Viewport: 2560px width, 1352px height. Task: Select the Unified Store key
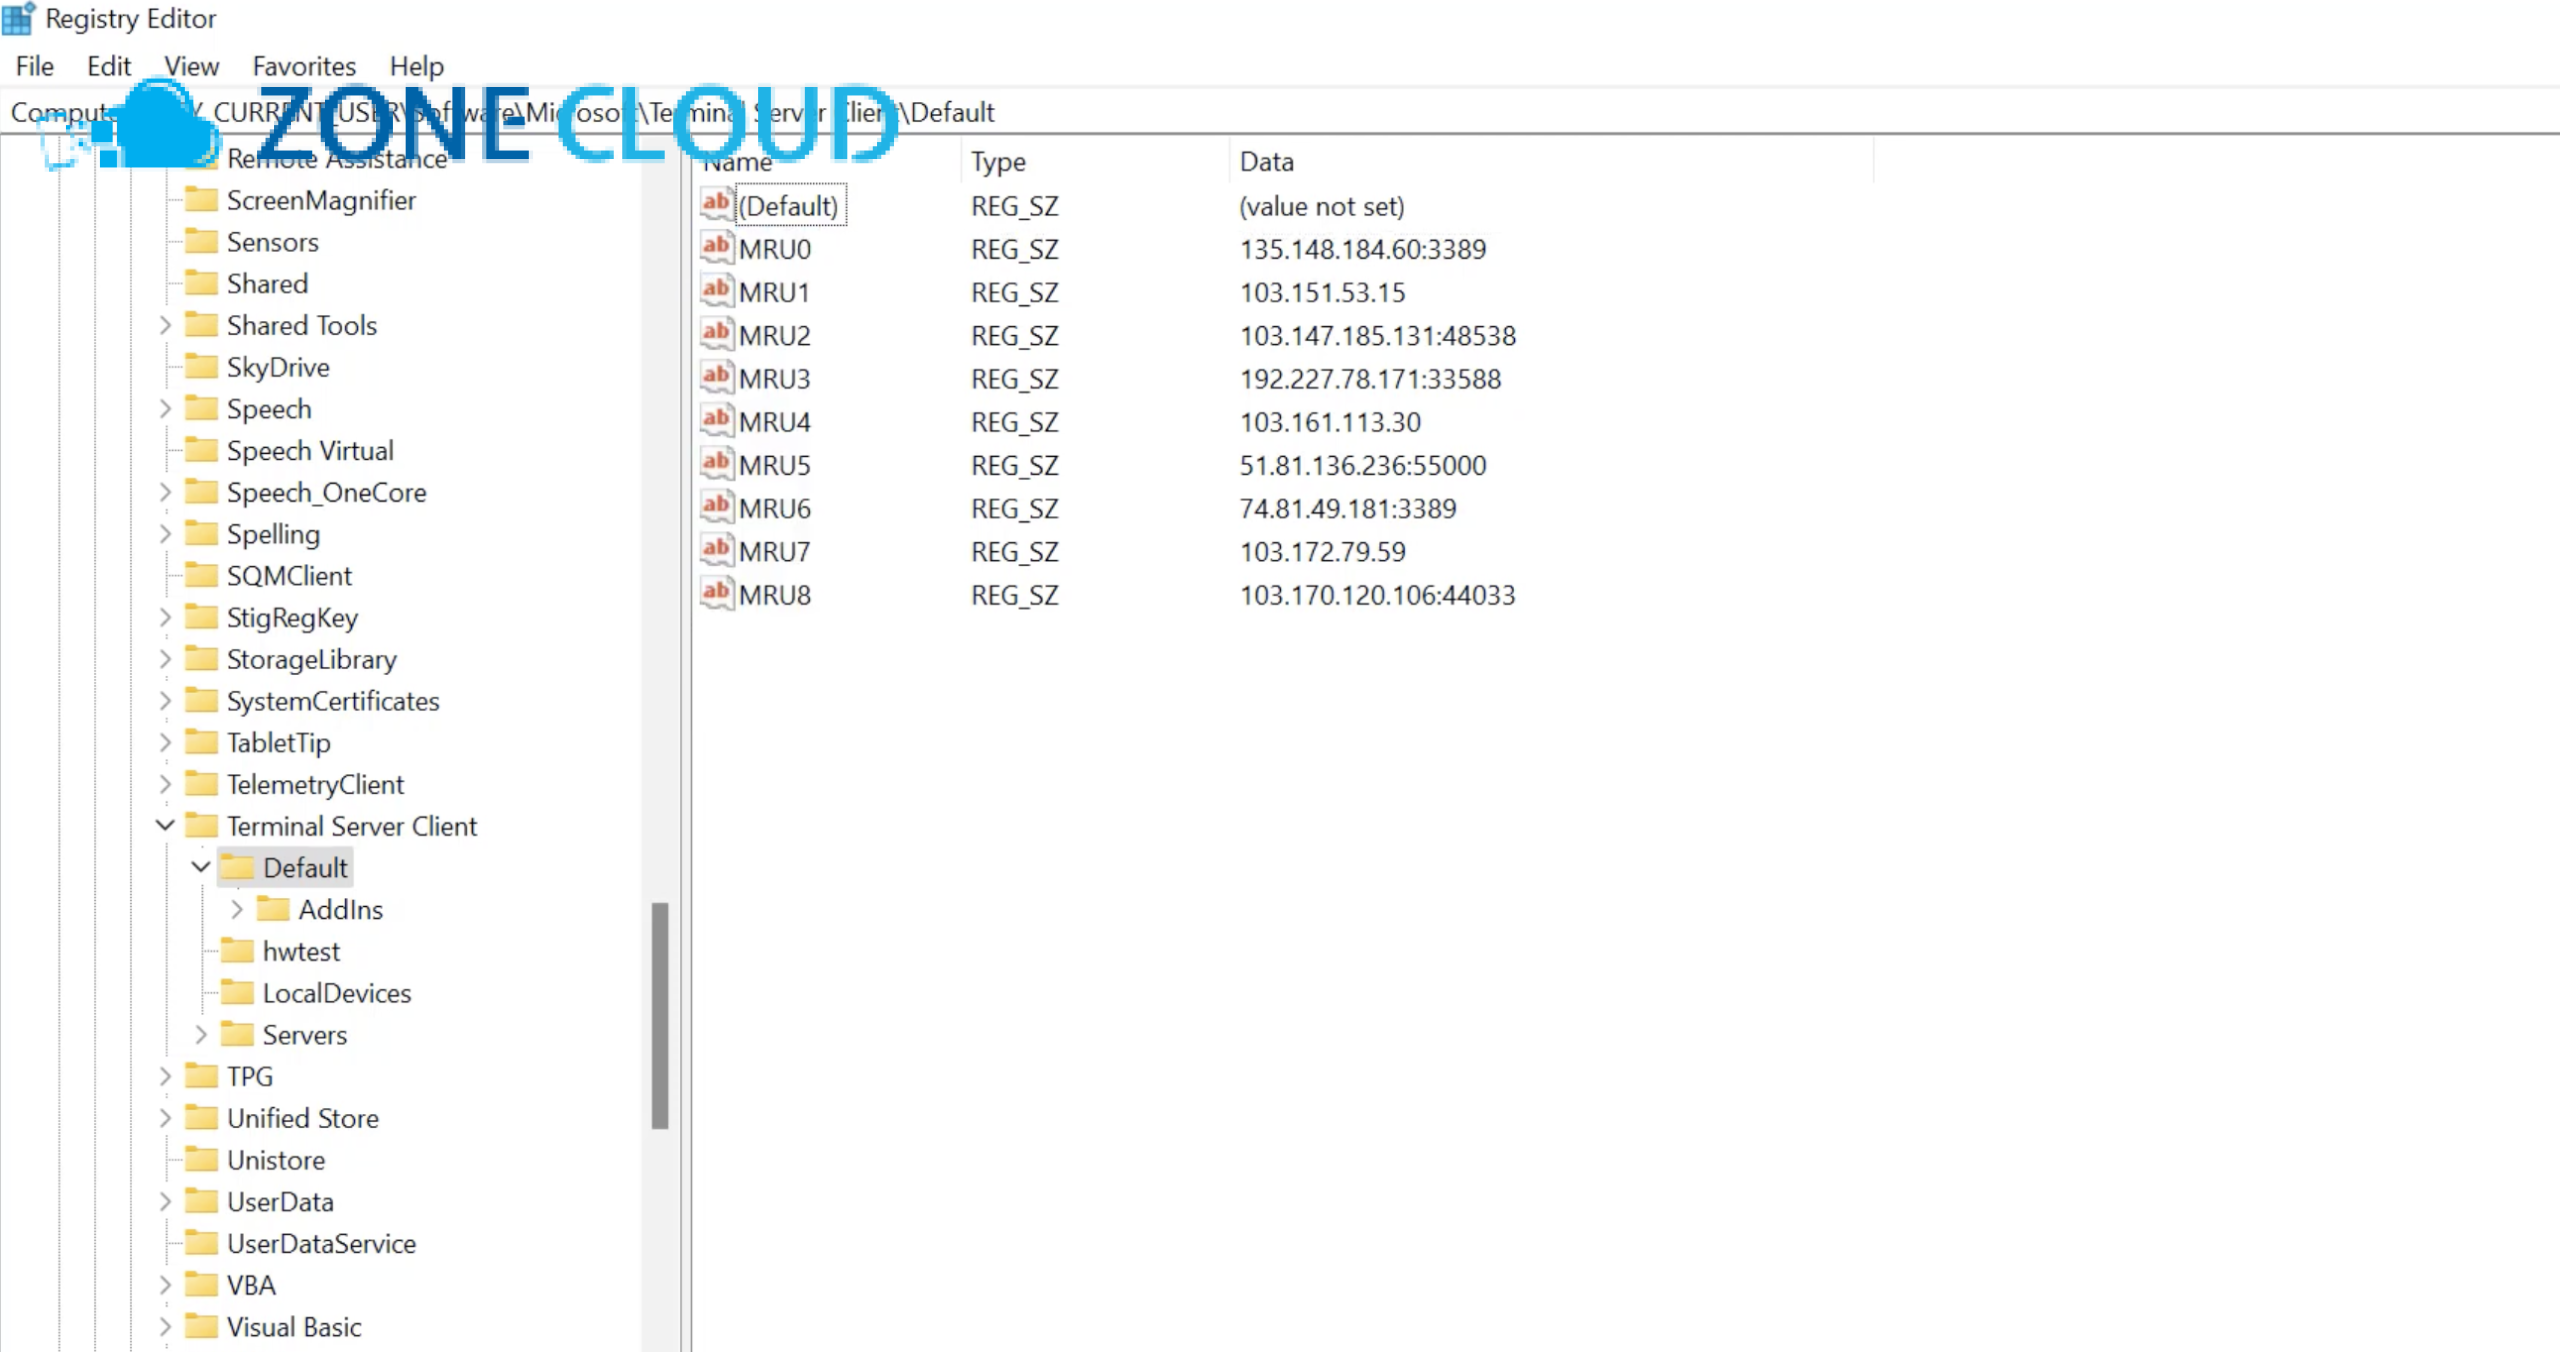pos(302,1118)
